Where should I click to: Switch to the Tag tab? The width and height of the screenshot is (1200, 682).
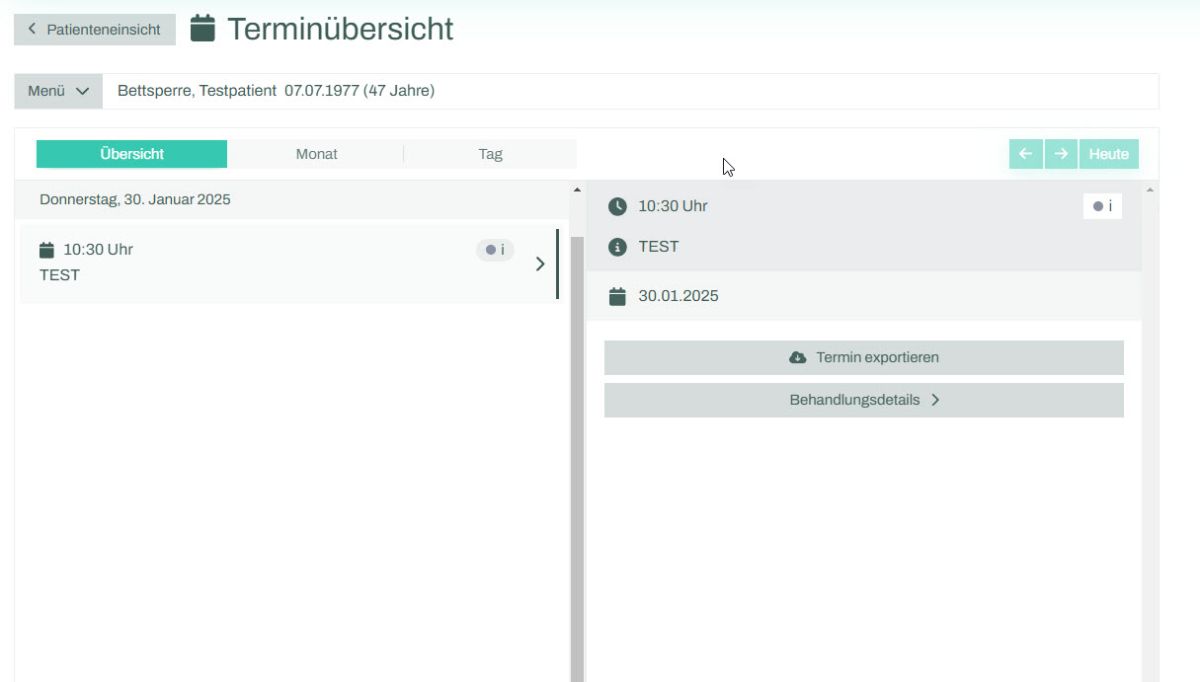(x=490, y=154)
